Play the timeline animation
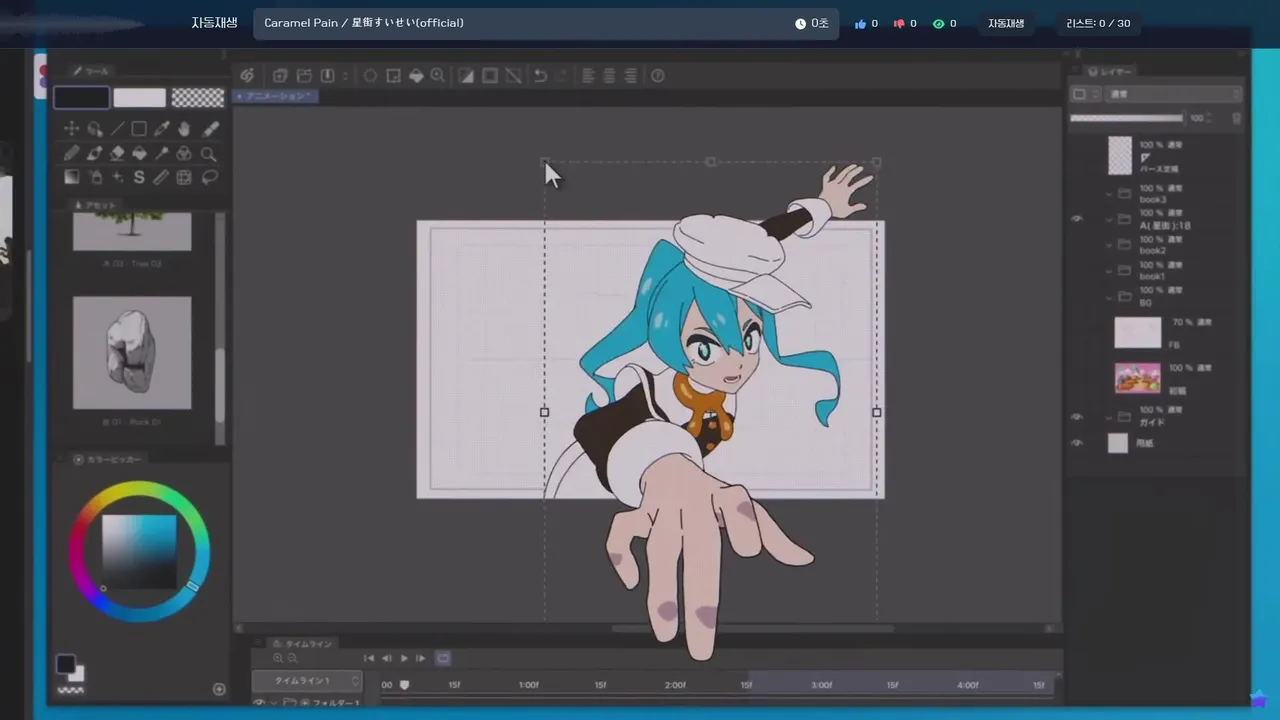The image size is (1280, 720). tap(404, 658)
